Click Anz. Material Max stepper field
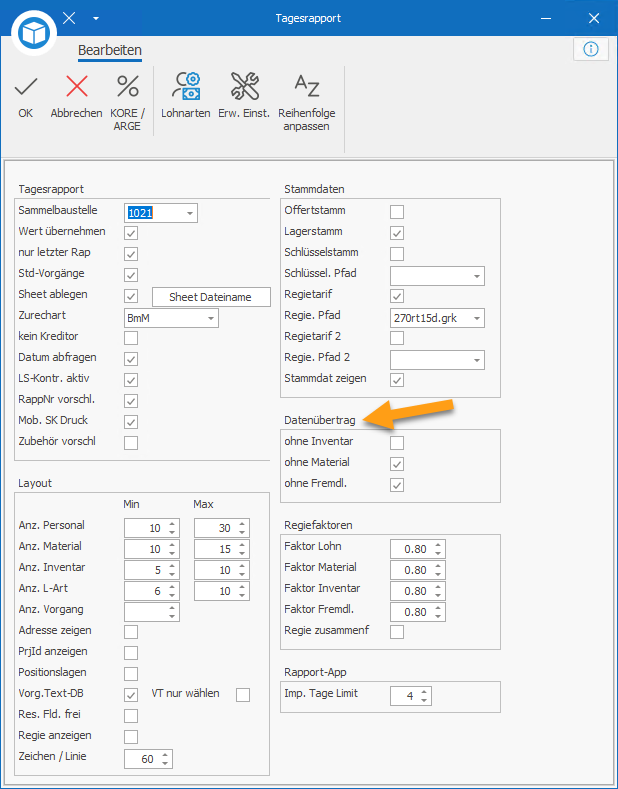618x789 pixels. [222, 549]
